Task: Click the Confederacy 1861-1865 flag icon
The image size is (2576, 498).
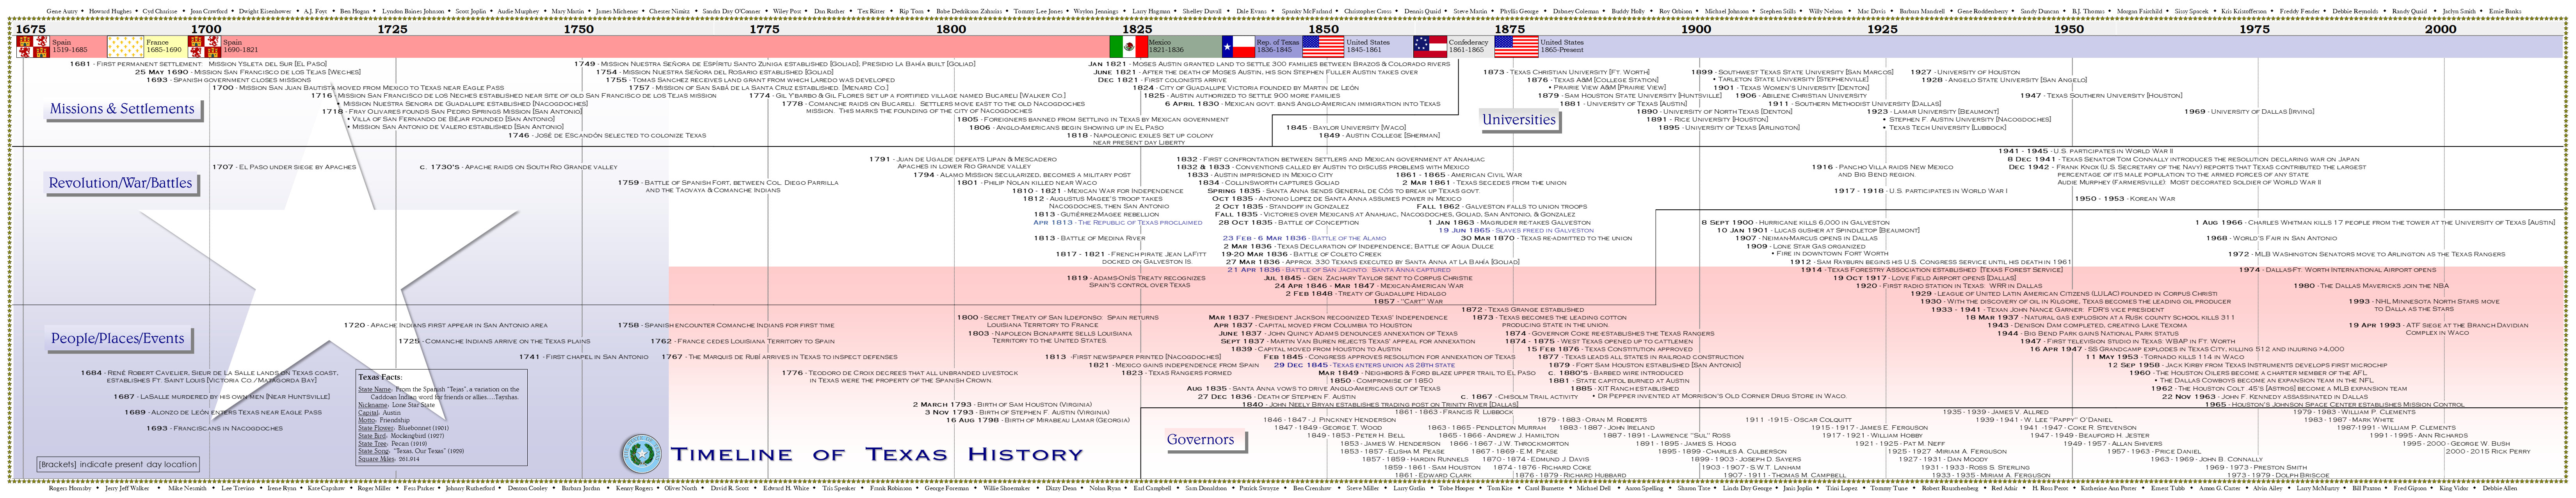Action: coord(1430,44)
